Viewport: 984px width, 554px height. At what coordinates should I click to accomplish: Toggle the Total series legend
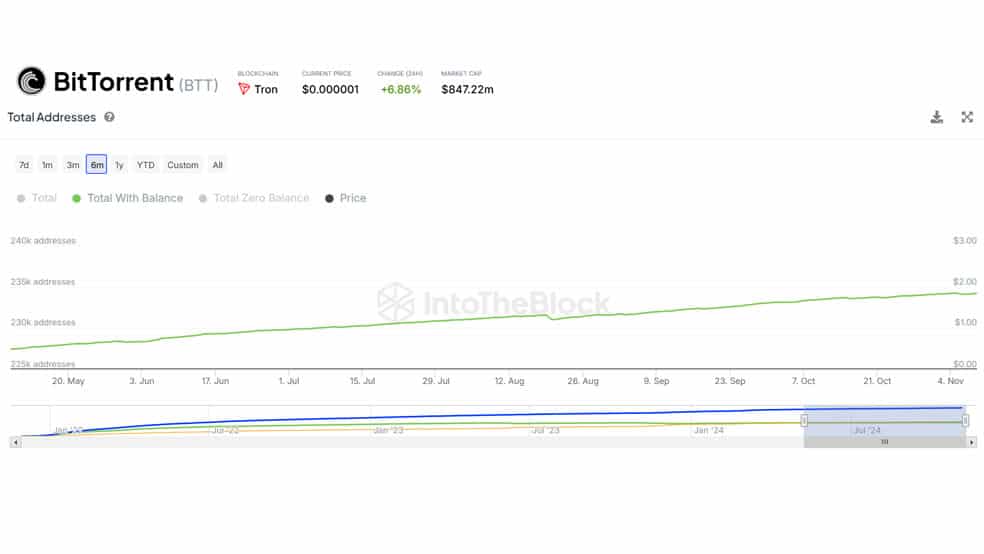click(x=37, y=198)
